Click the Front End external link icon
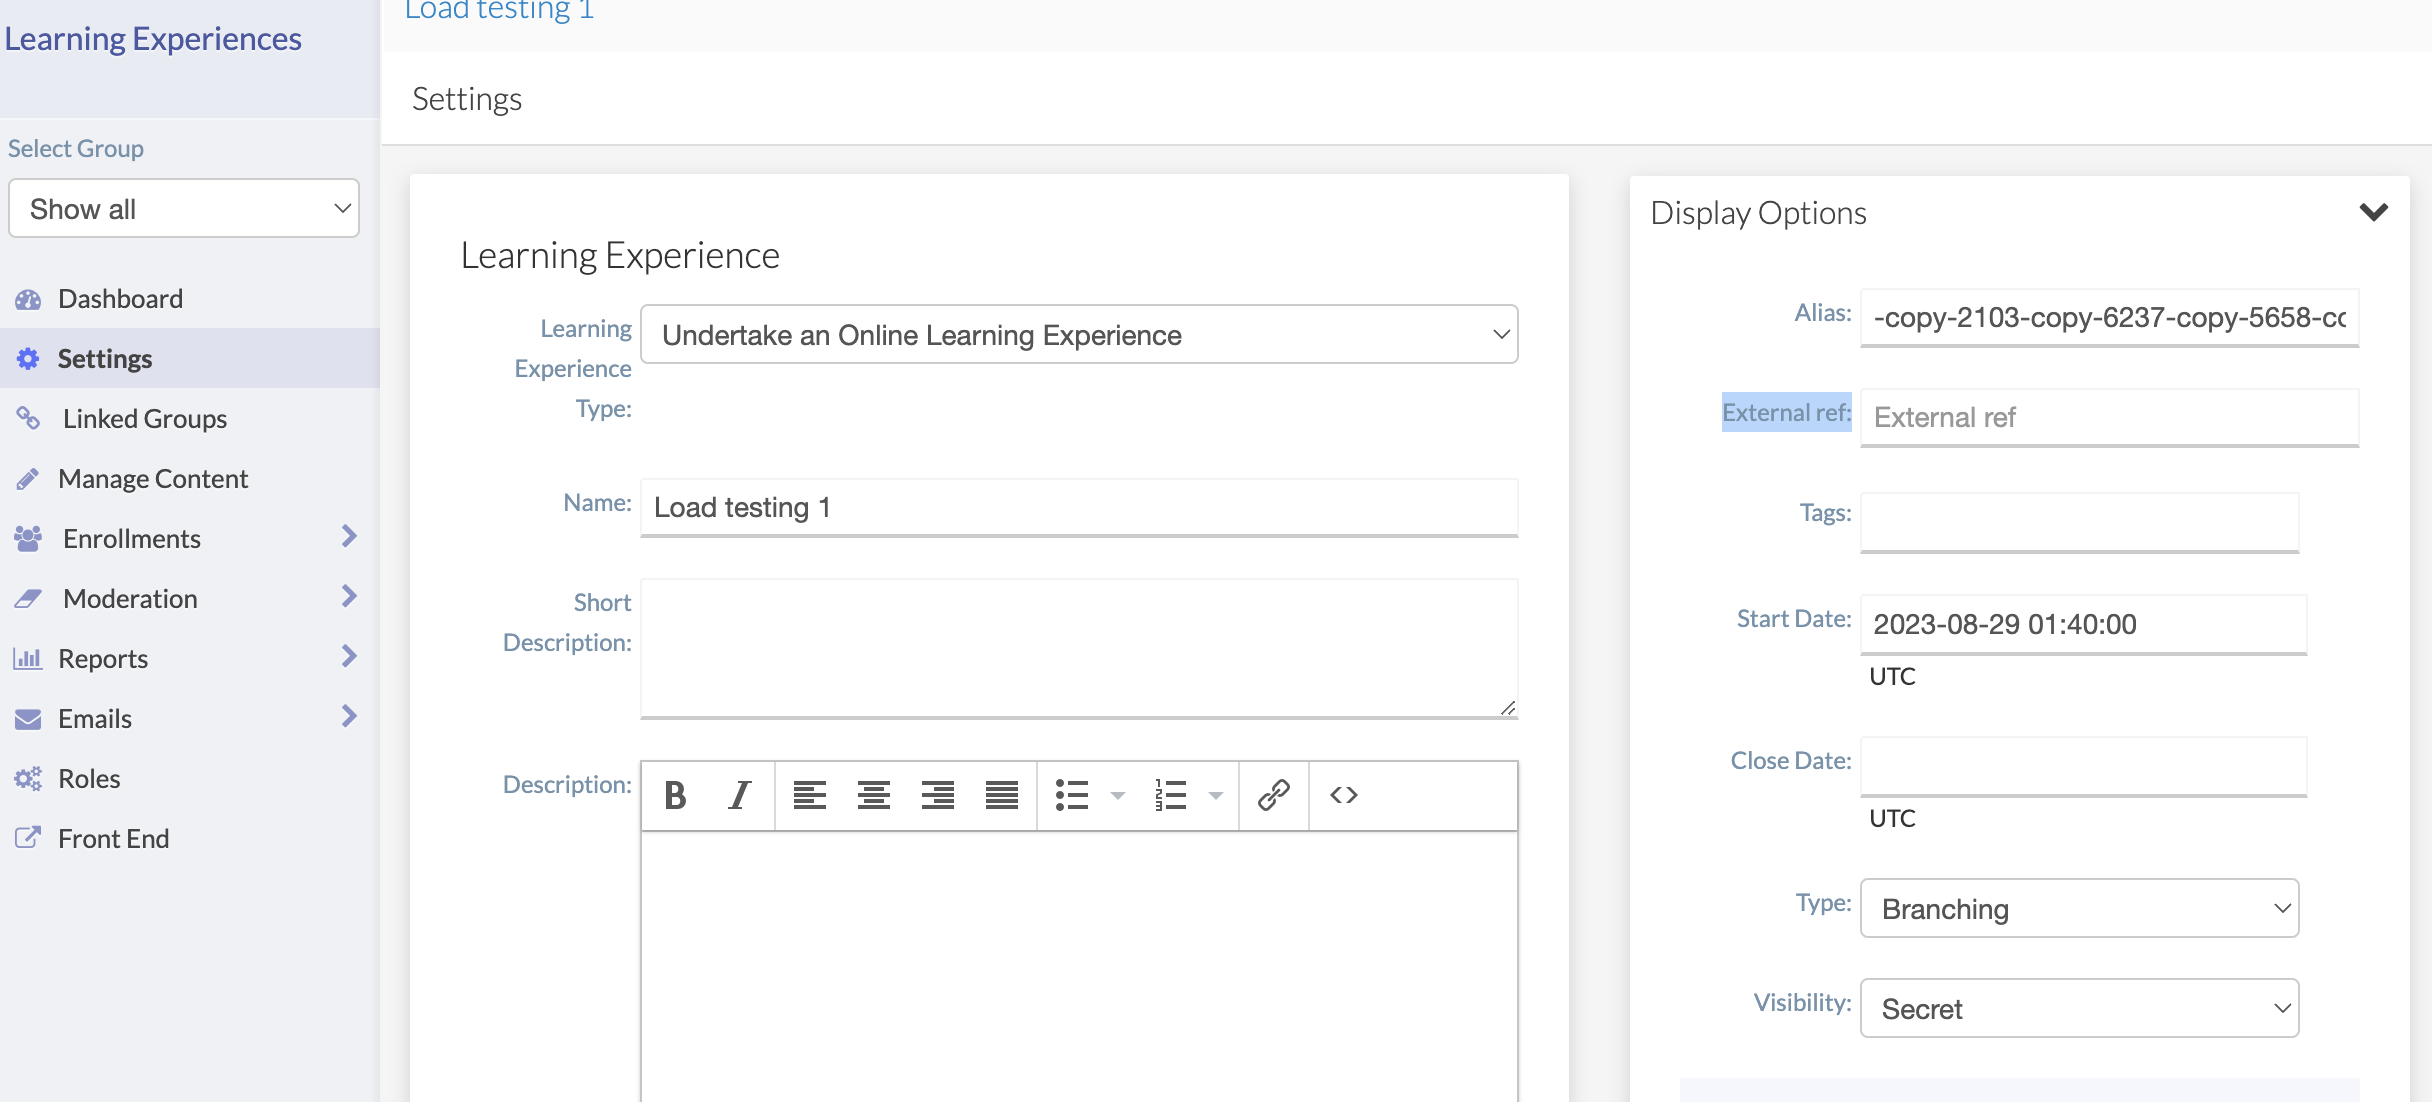 coord(28,838)
